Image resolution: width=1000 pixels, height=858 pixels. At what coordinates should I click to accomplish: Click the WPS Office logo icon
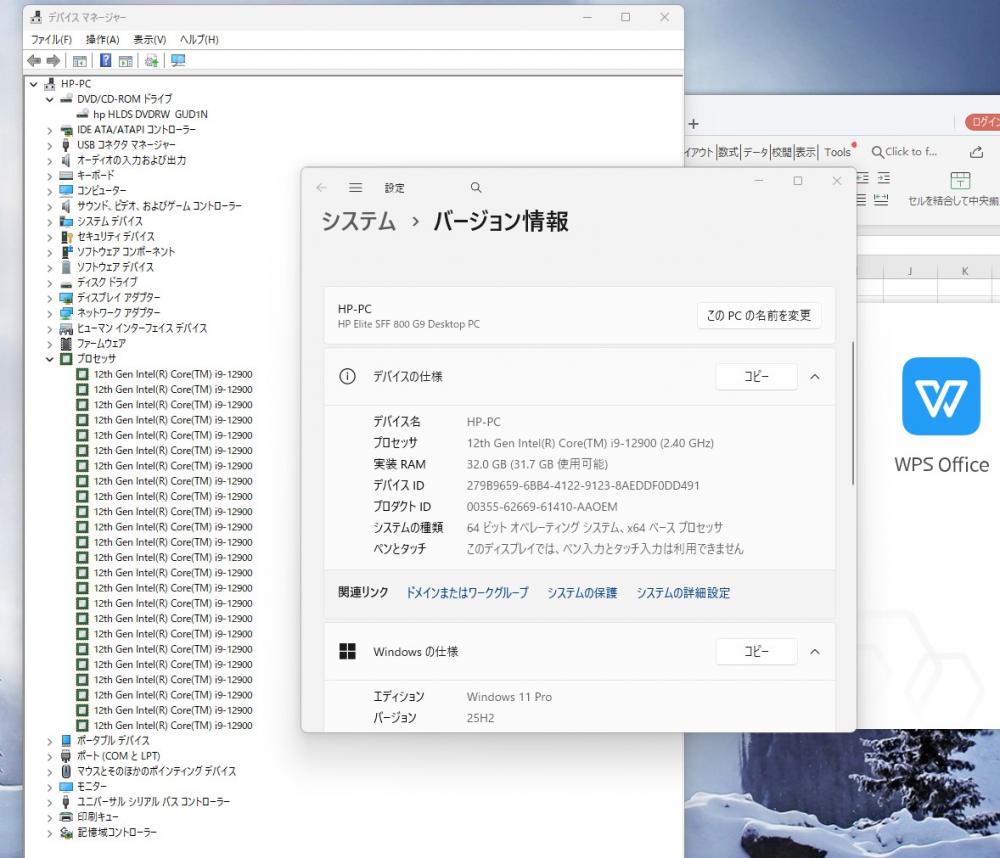pos(941,396)
